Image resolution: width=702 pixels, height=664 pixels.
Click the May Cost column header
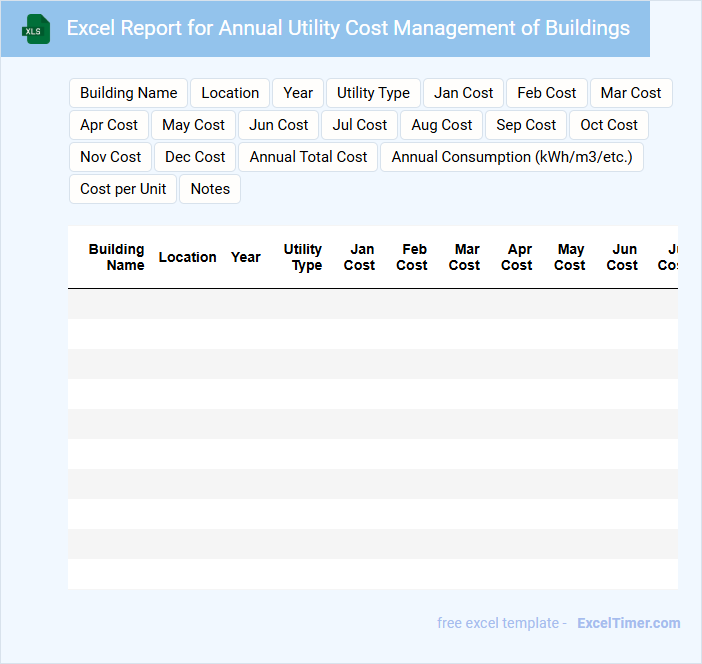tap(570, 257)
